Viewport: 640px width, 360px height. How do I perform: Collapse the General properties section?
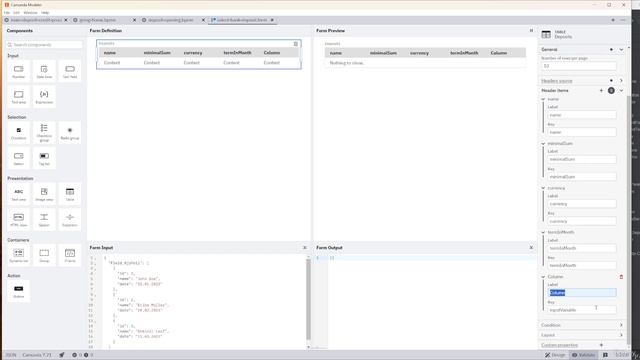coord(621,49)
